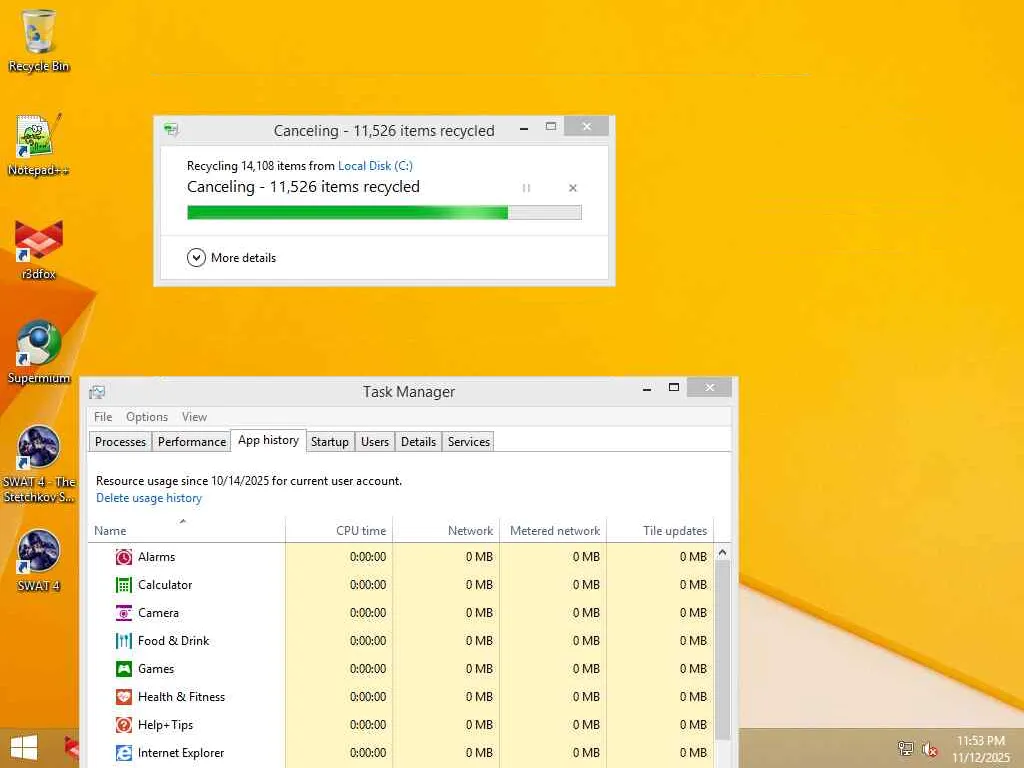This screenshot has width=1024, height=768.
Task: Click the taskbar clock showing 11:53 PM
Action: [980, 741]
